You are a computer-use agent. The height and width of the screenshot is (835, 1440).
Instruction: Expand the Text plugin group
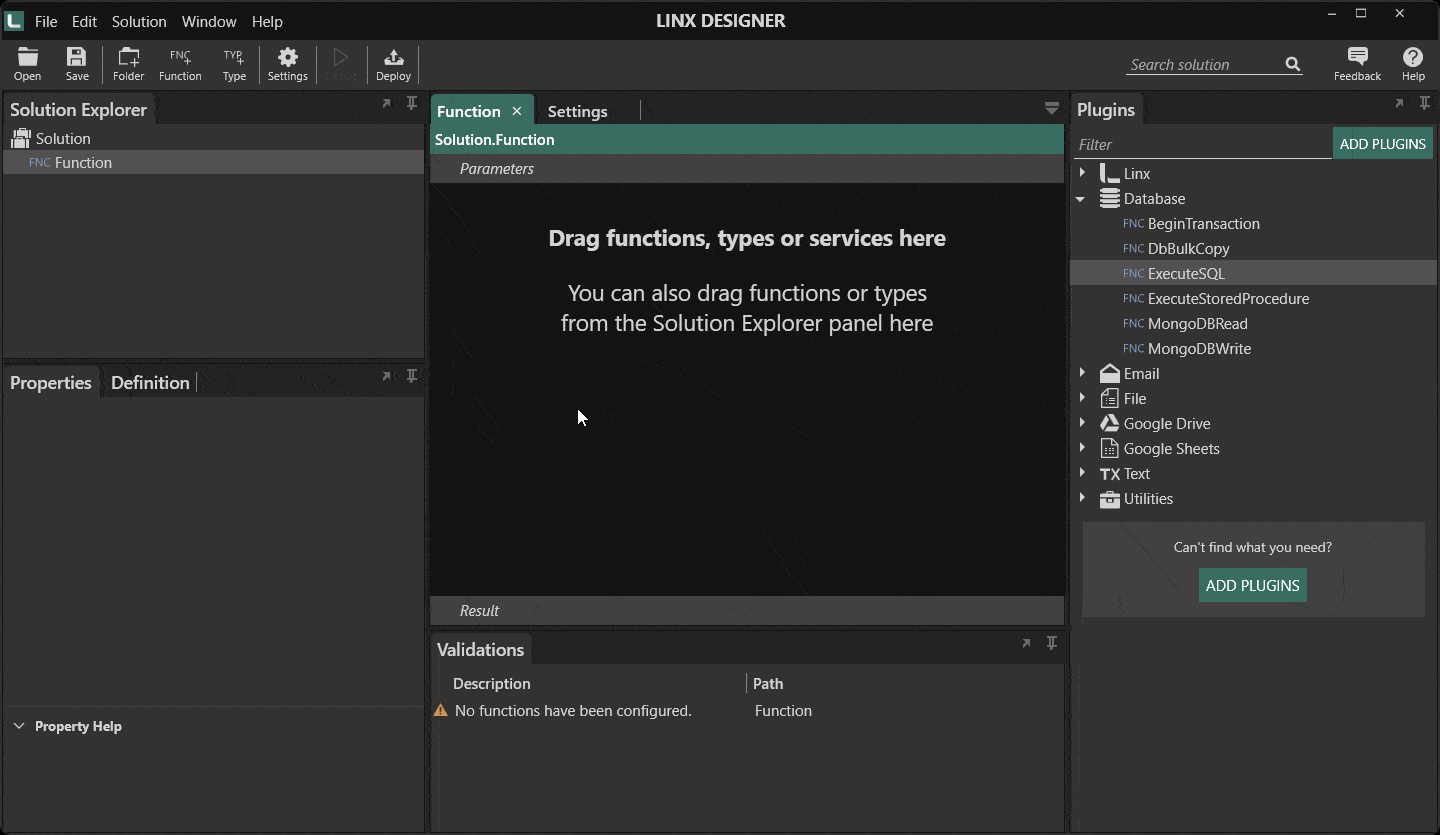(x=1082, y=473)
